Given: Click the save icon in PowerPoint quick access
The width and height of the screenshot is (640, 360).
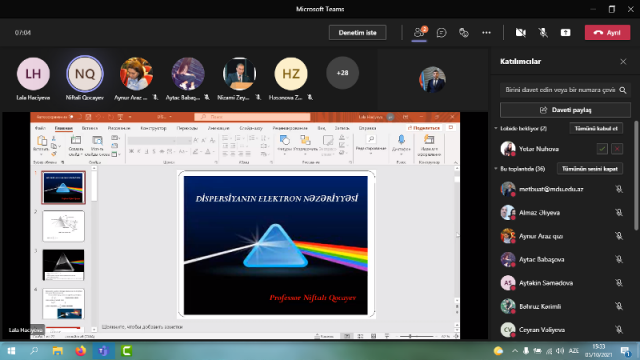Looking at the screenshot, I should coord(88,117).
